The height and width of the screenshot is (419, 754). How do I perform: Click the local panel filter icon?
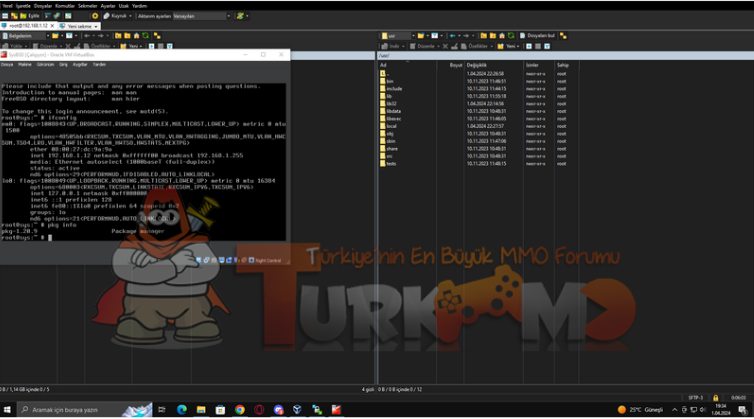(69, 36)
